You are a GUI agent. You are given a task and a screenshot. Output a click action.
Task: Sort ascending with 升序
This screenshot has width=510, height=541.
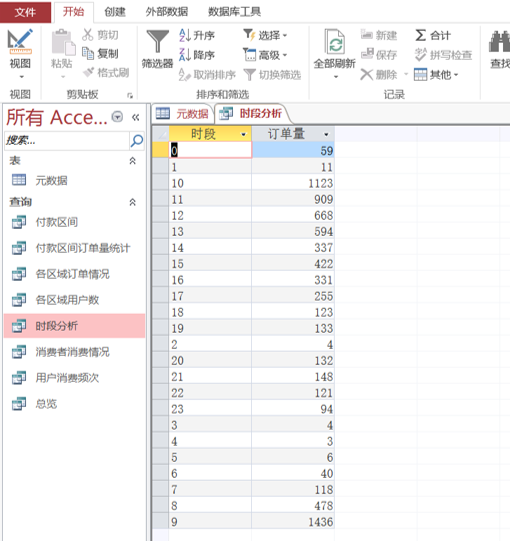(x=197, y=35)
